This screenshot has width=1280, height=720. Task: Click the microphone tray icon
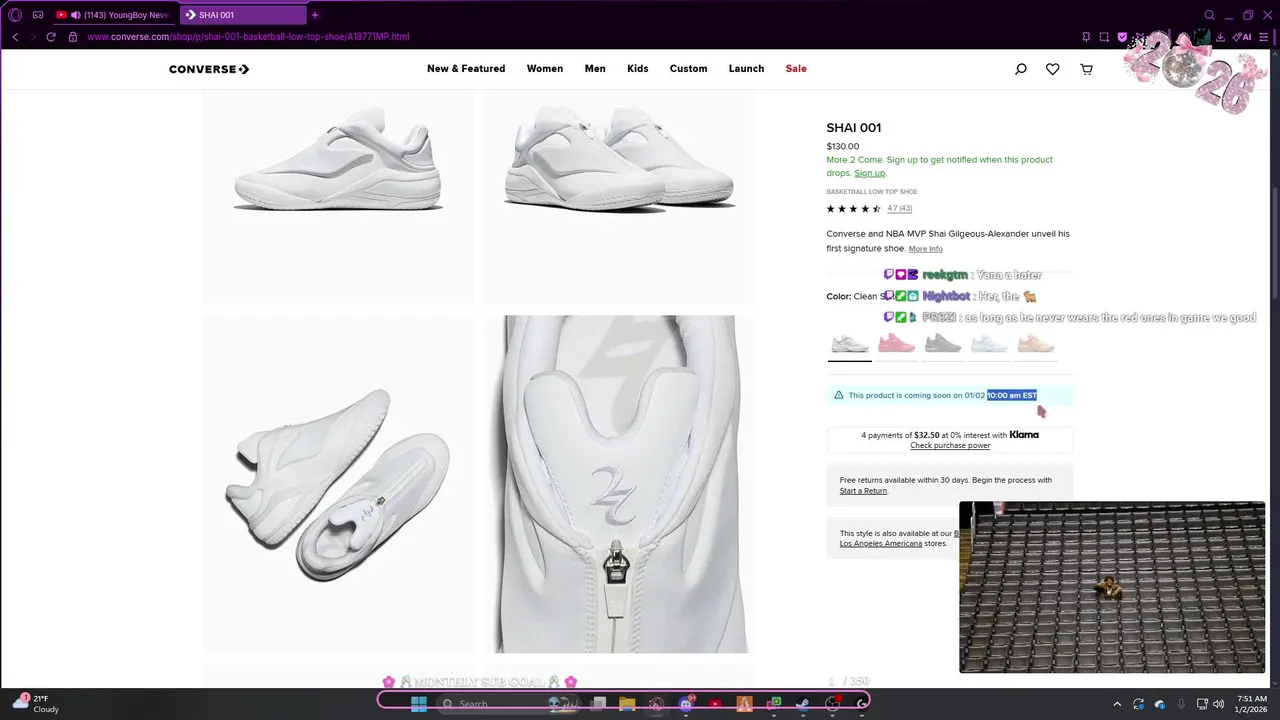coord(1181,704)
